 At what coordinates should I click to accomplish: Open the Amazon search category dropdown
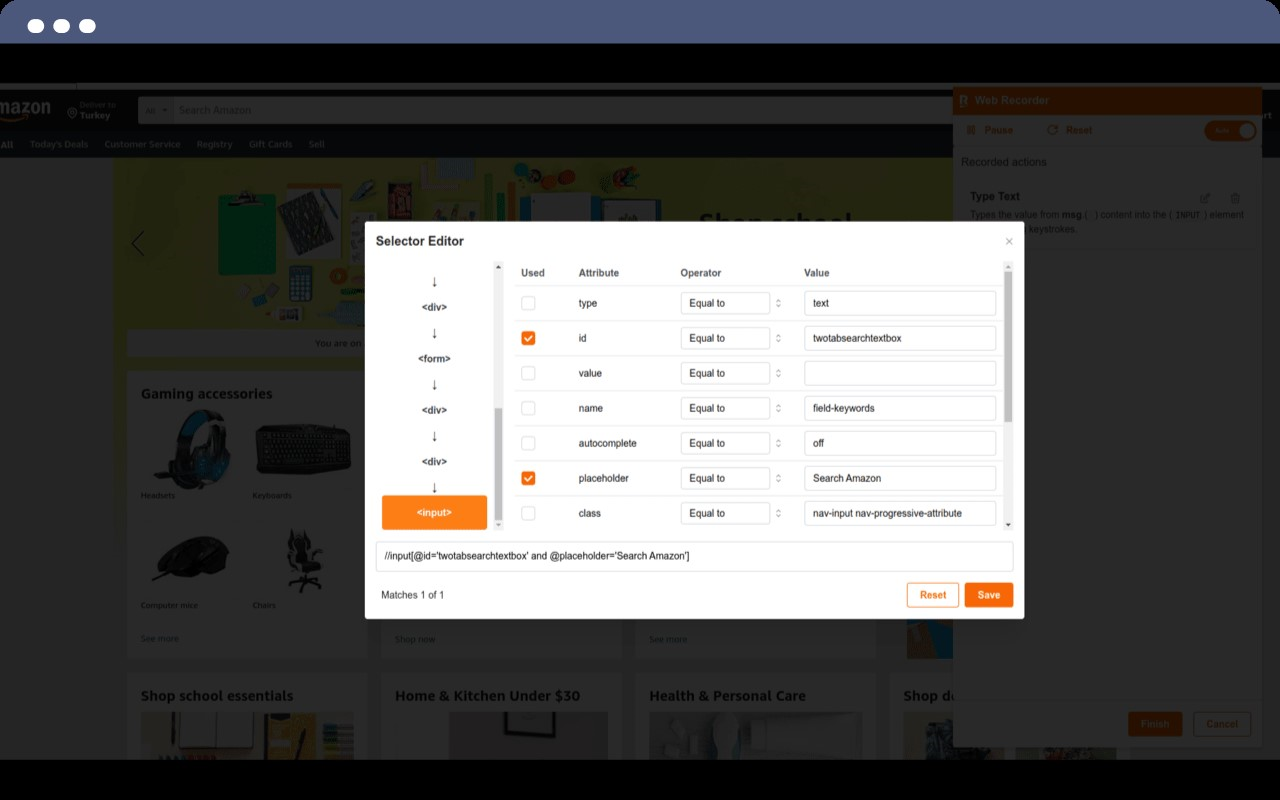[155, 110]
